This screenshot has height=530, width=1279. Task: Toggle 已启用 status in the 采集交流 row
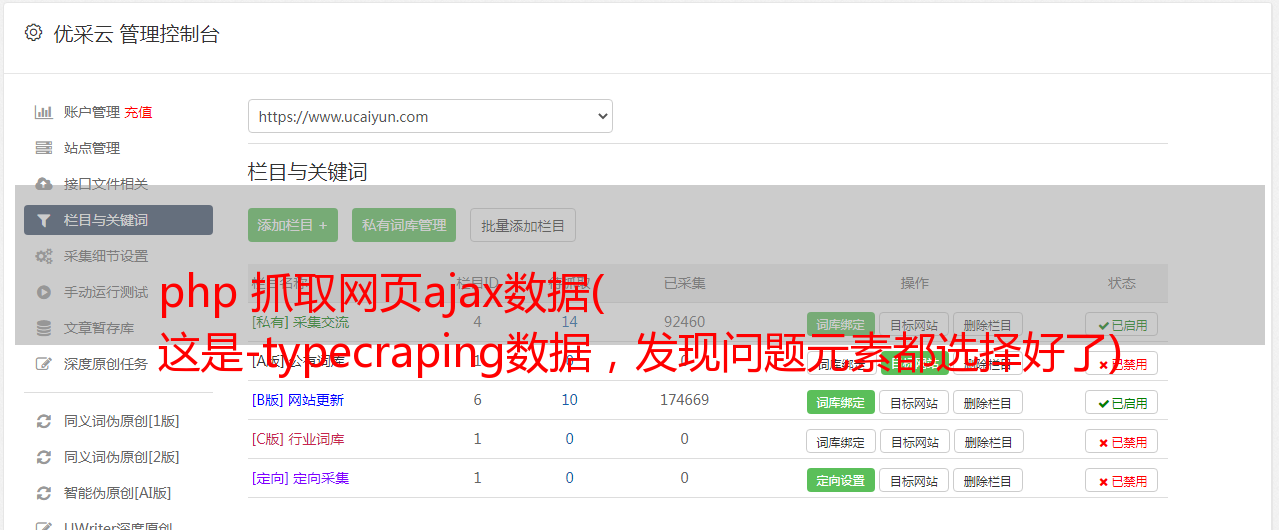pyautogui.click(x=1121, y=324)
